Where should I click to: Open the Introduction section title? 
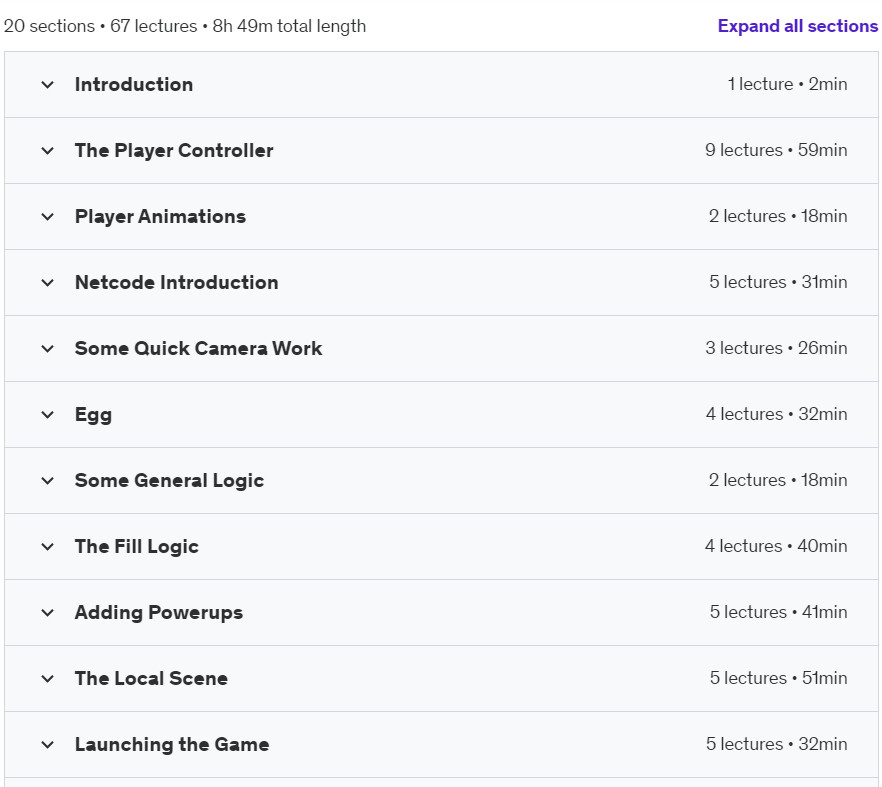click(134, 84)
